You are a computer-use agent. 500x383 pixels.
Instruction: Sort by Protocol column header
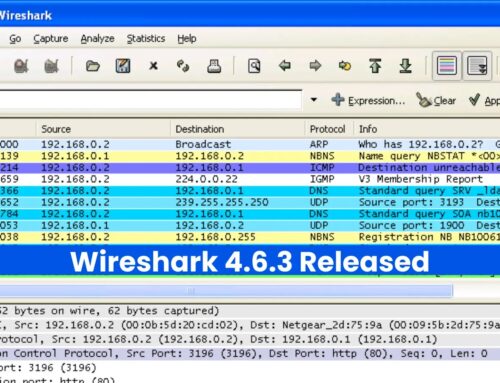pyautogui.click(x=329, y=129)
